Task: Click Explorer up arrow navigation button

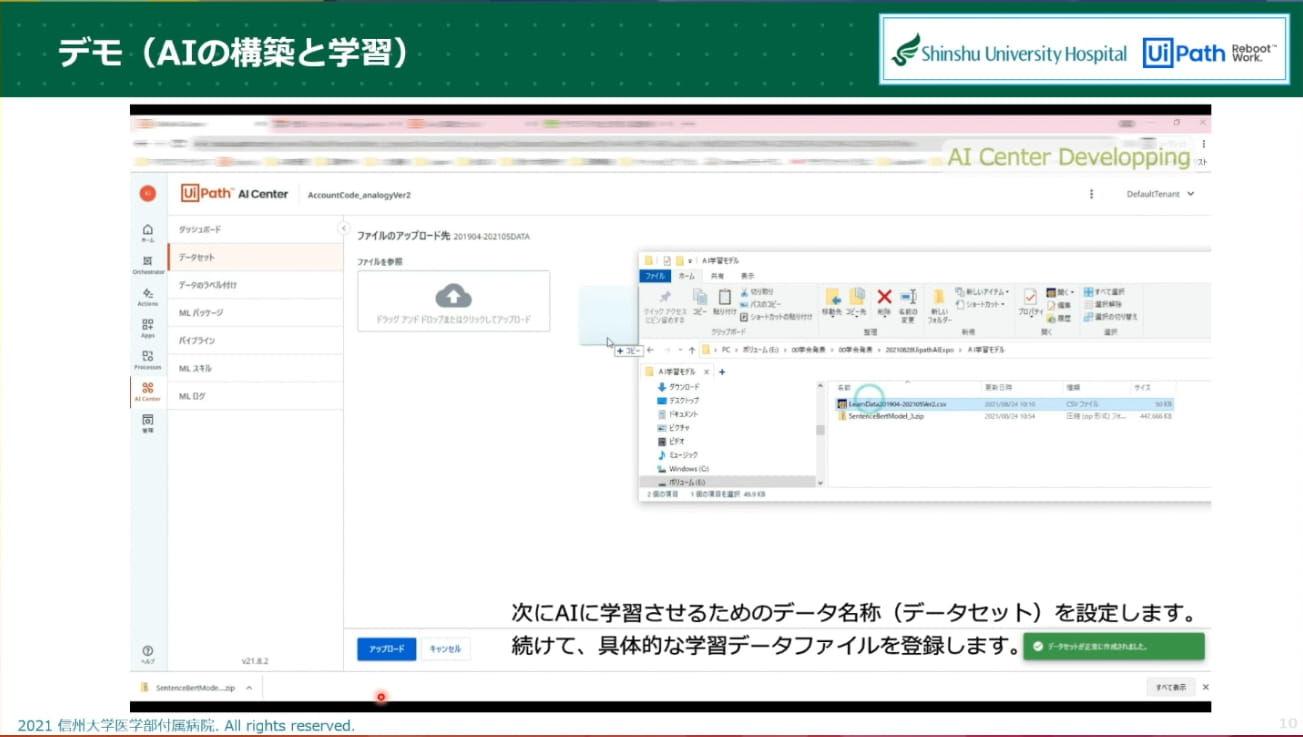Action: click(x=691, y=350)
